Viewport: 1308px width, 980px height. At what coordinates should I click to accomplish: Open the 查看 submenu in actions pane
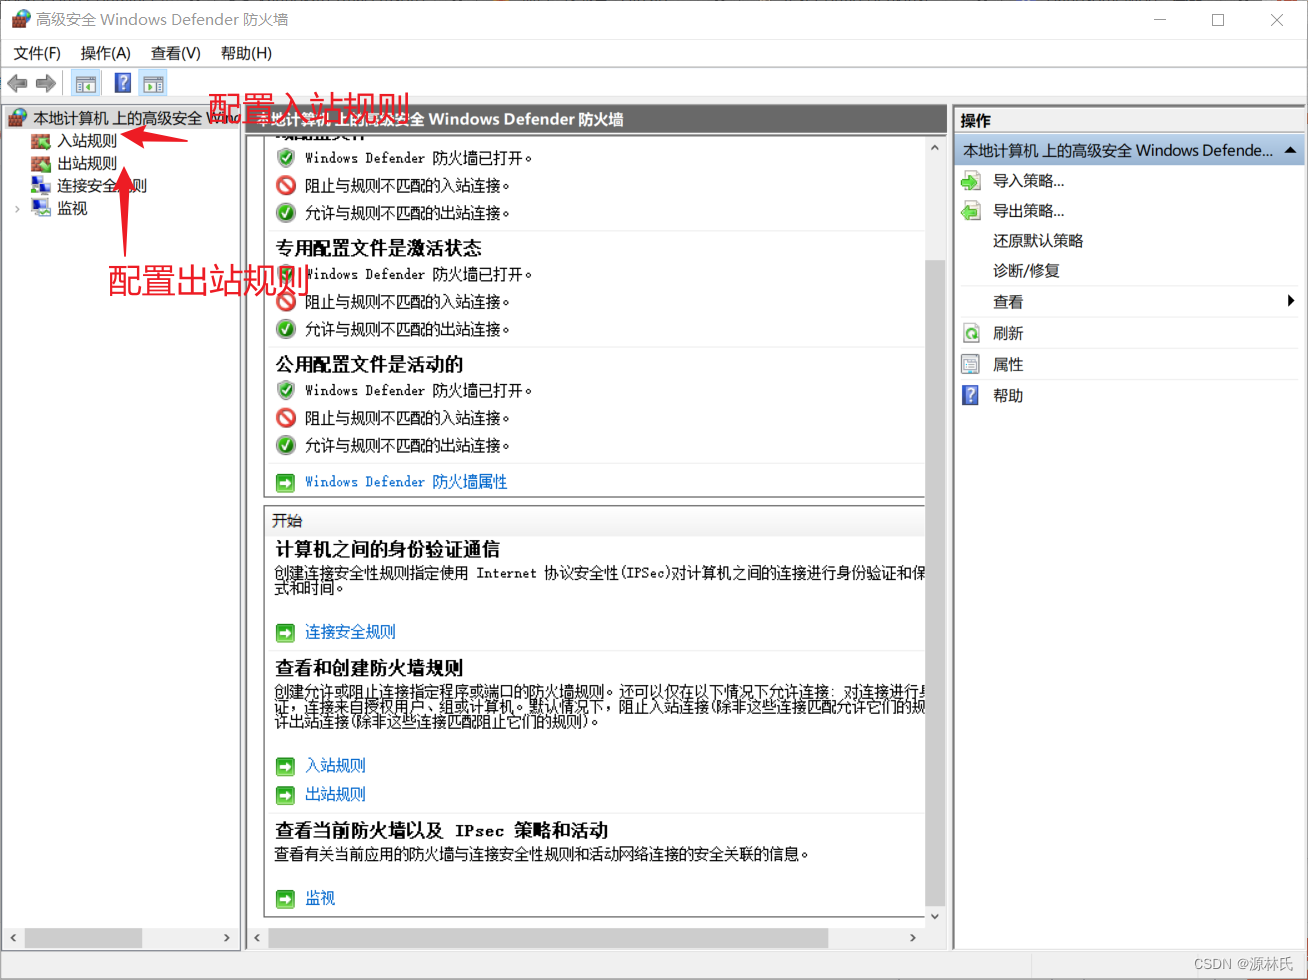1008,302
